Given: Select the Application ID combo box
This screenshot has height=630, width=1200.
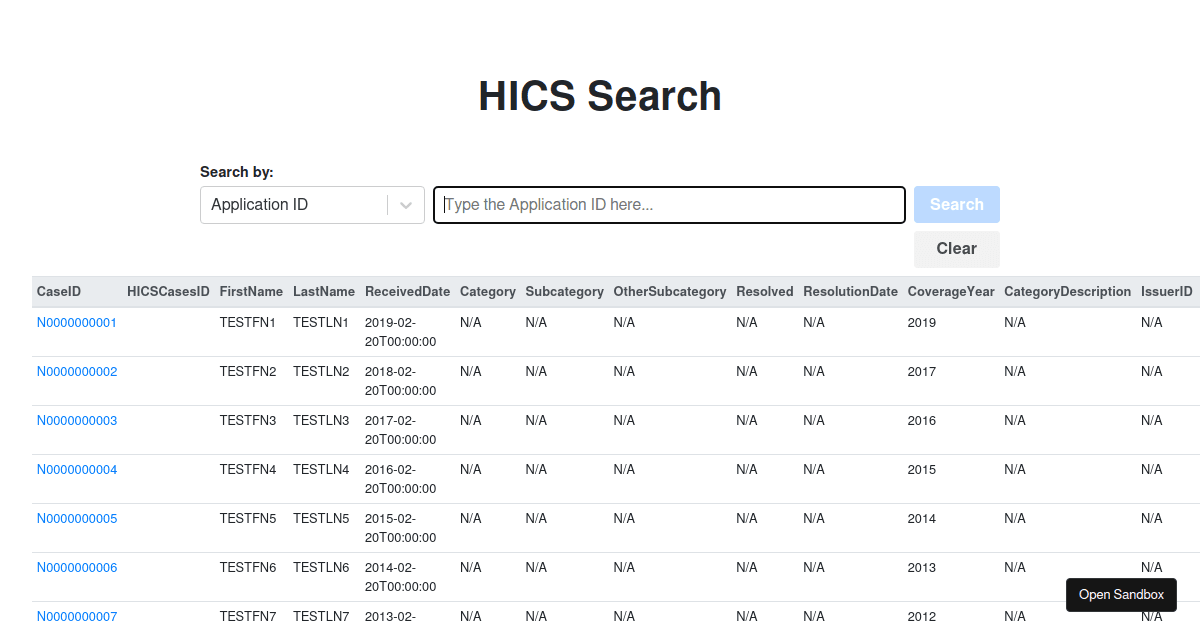Looking at the screenshot, I should coord(312,205).
